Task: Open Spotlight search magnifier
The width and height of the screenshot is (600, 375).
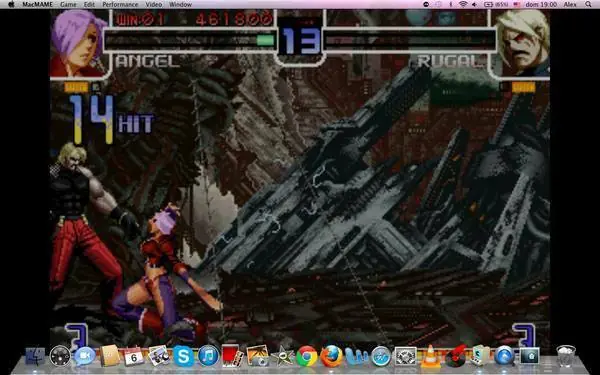Action: [588, 4]
